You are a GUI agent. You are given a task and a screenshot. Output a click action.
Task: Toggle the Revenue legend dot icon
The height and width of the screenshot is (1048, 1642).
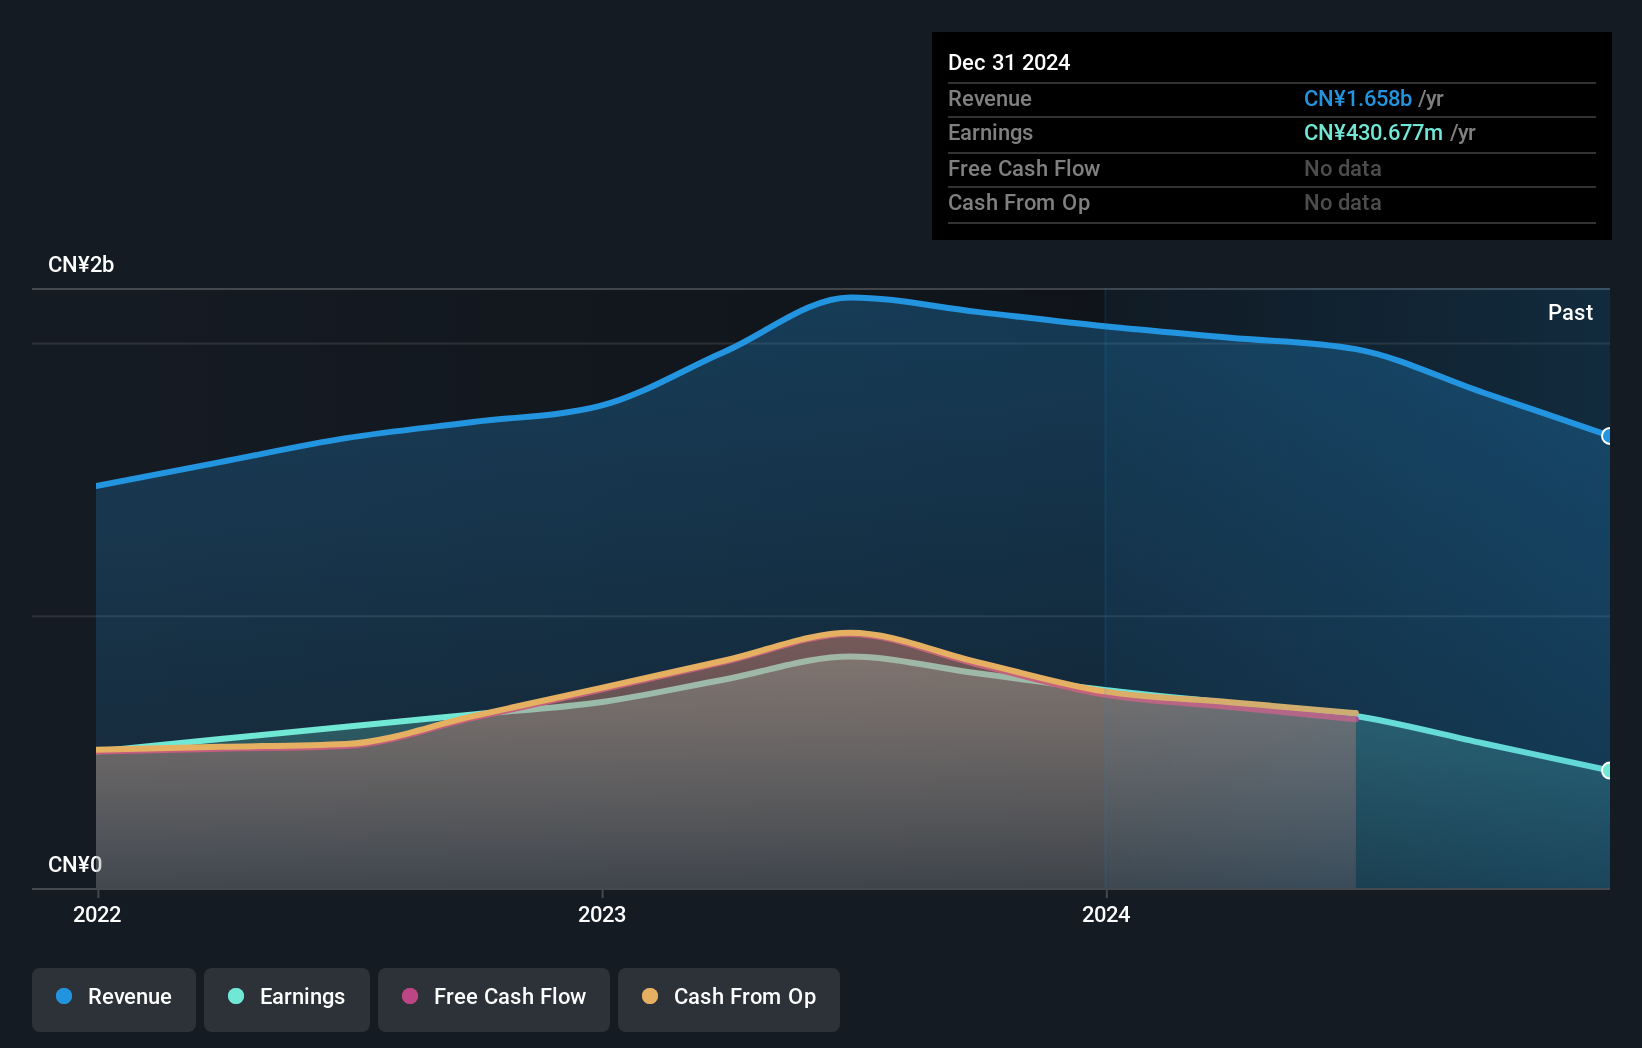(x=62, y=997)
